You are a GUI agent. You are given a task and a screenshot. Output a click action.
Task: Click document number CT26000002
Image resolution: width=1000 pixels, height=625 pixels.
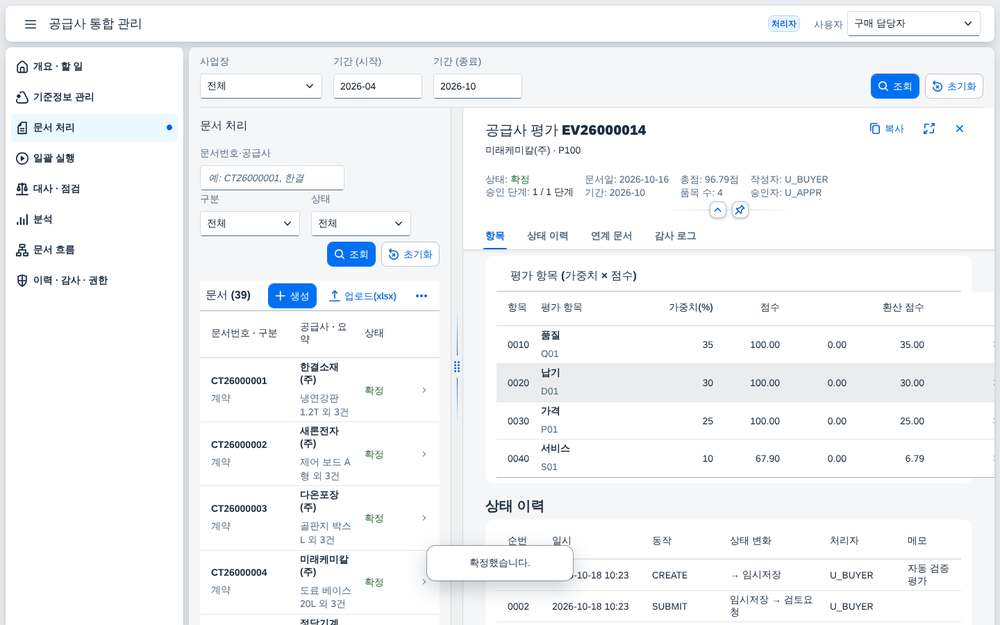(239, 445)
